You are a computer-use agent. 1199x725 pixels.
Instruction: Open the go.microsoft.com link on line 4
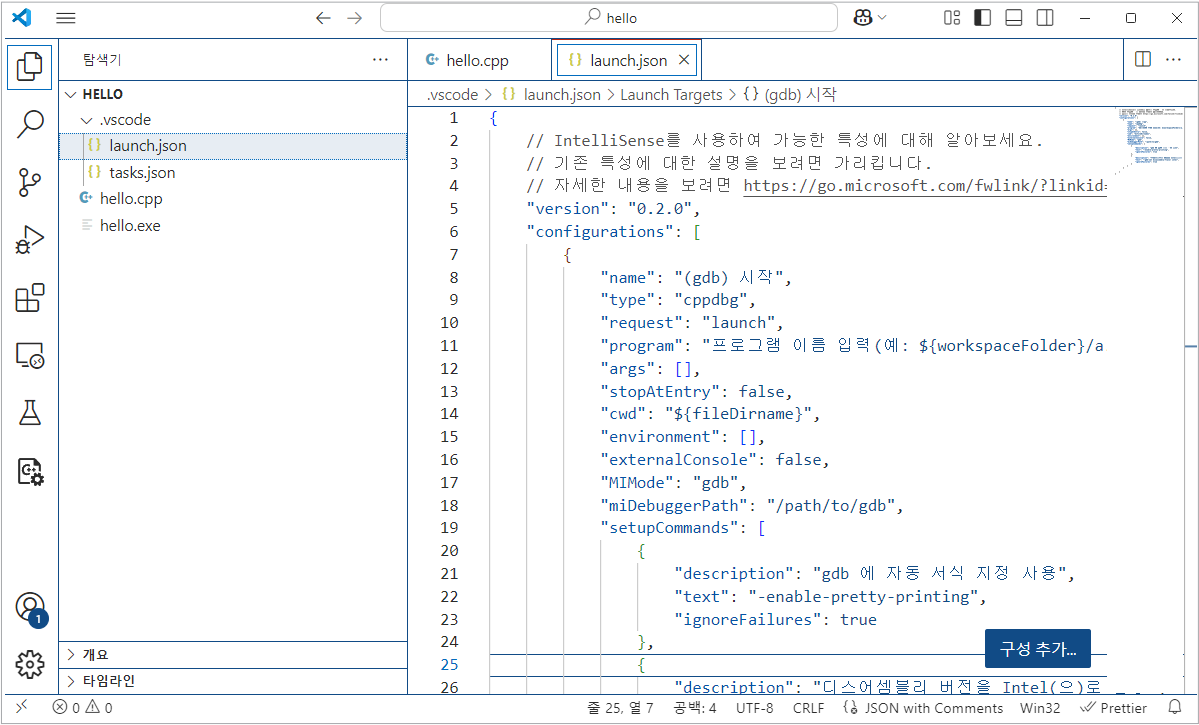tap(924, 186)
